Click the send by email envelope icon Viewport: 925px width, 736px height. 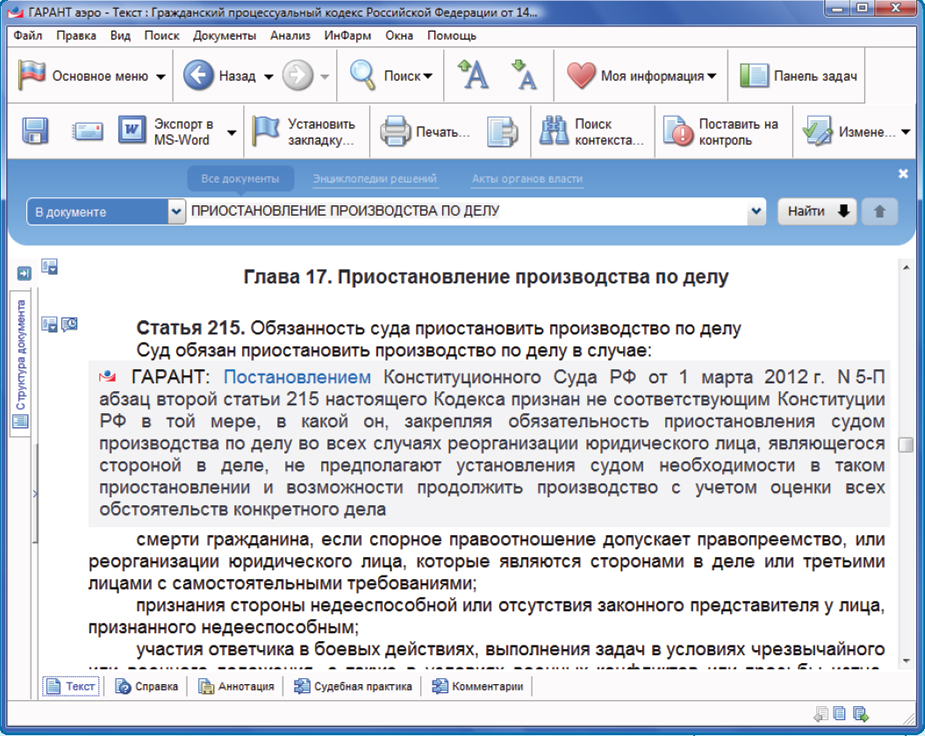pyautogui.click(x=88, y=131)
